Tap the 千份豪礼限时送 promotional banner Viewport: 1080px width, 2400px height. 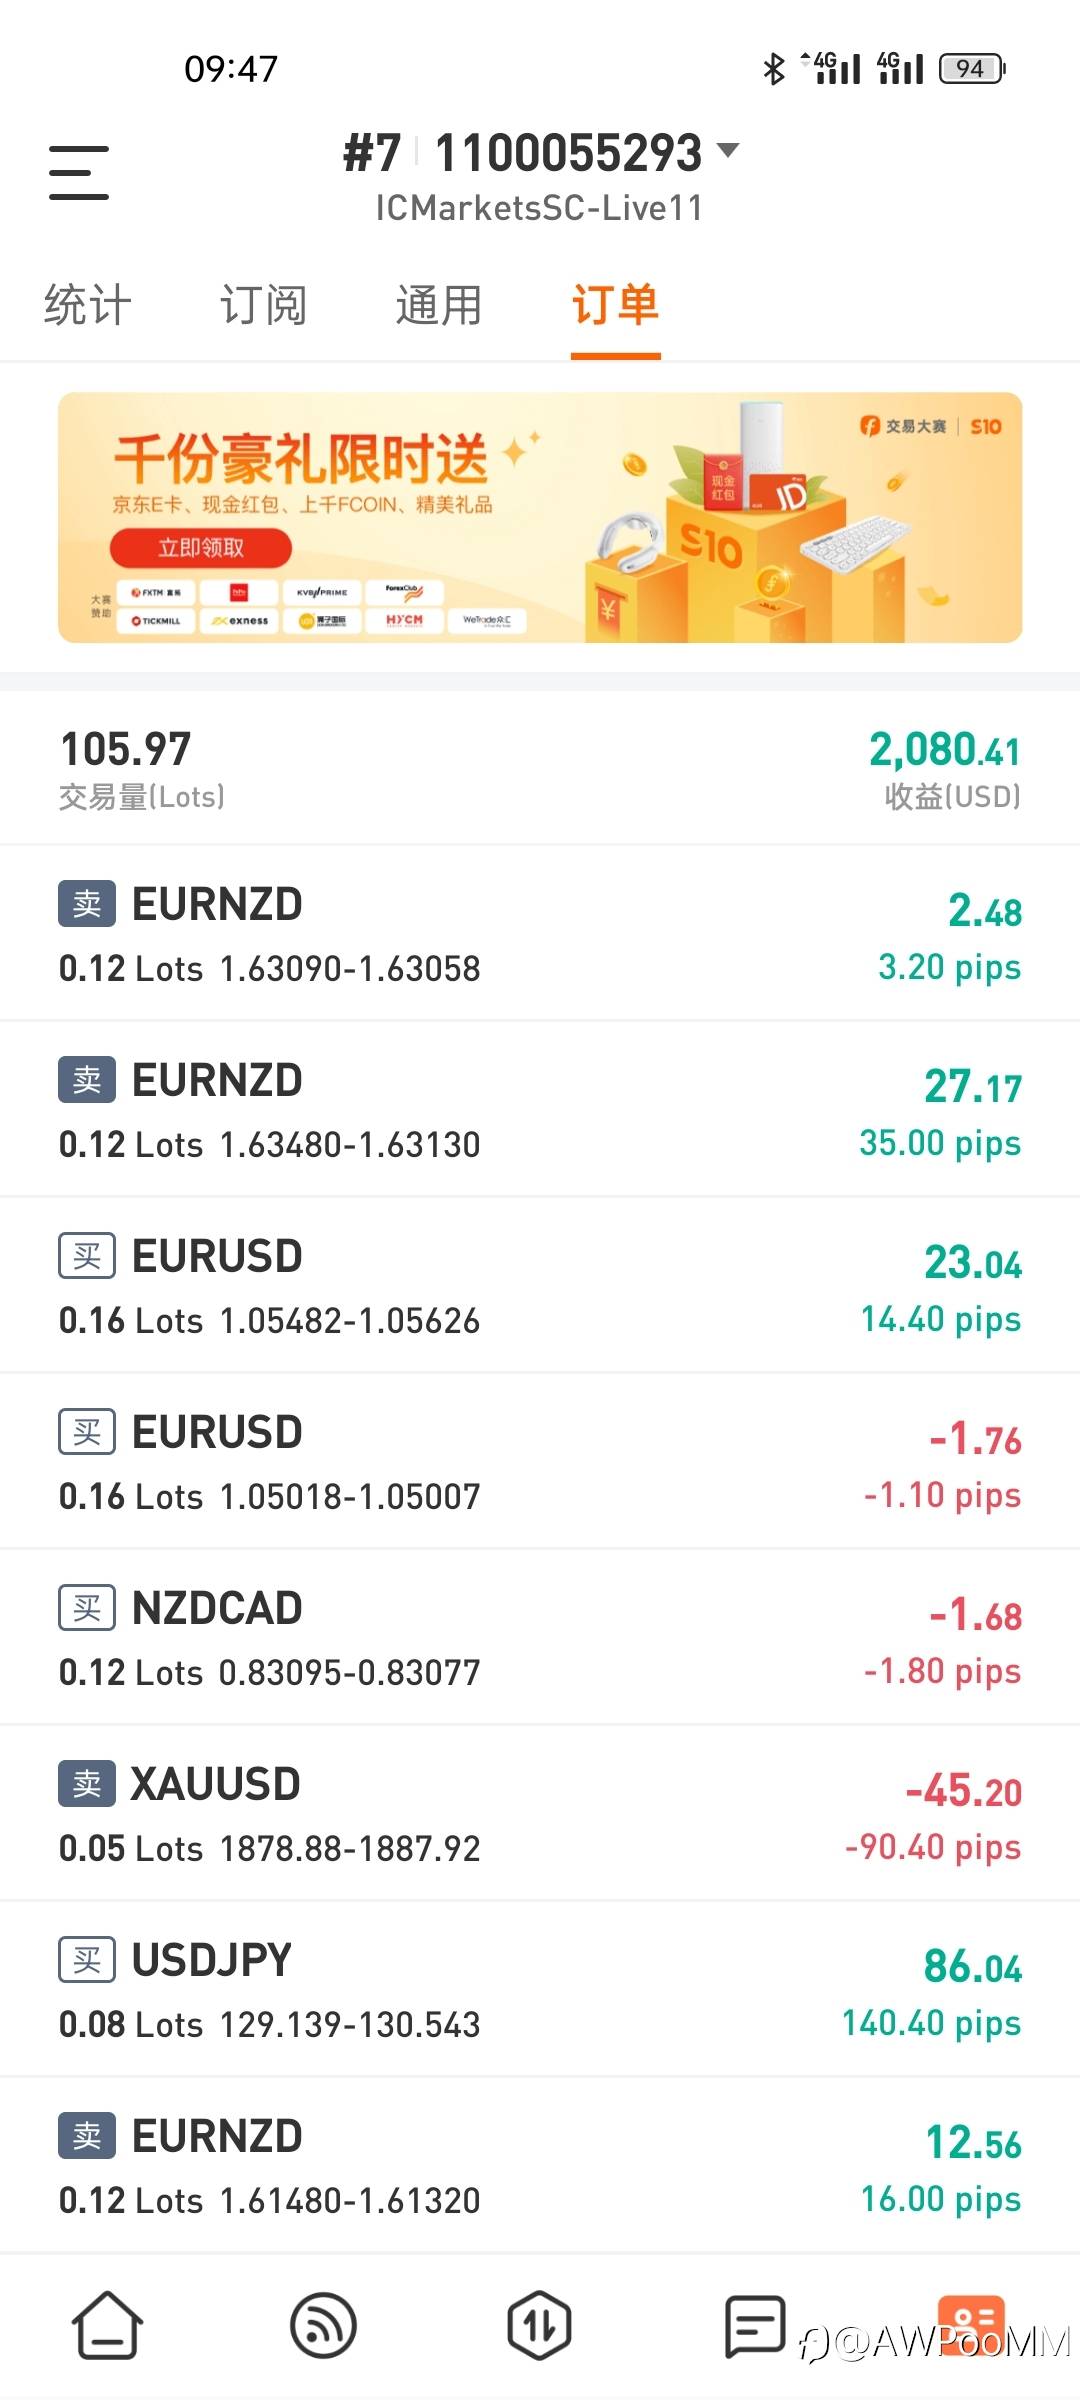click(x=540, y=517)
